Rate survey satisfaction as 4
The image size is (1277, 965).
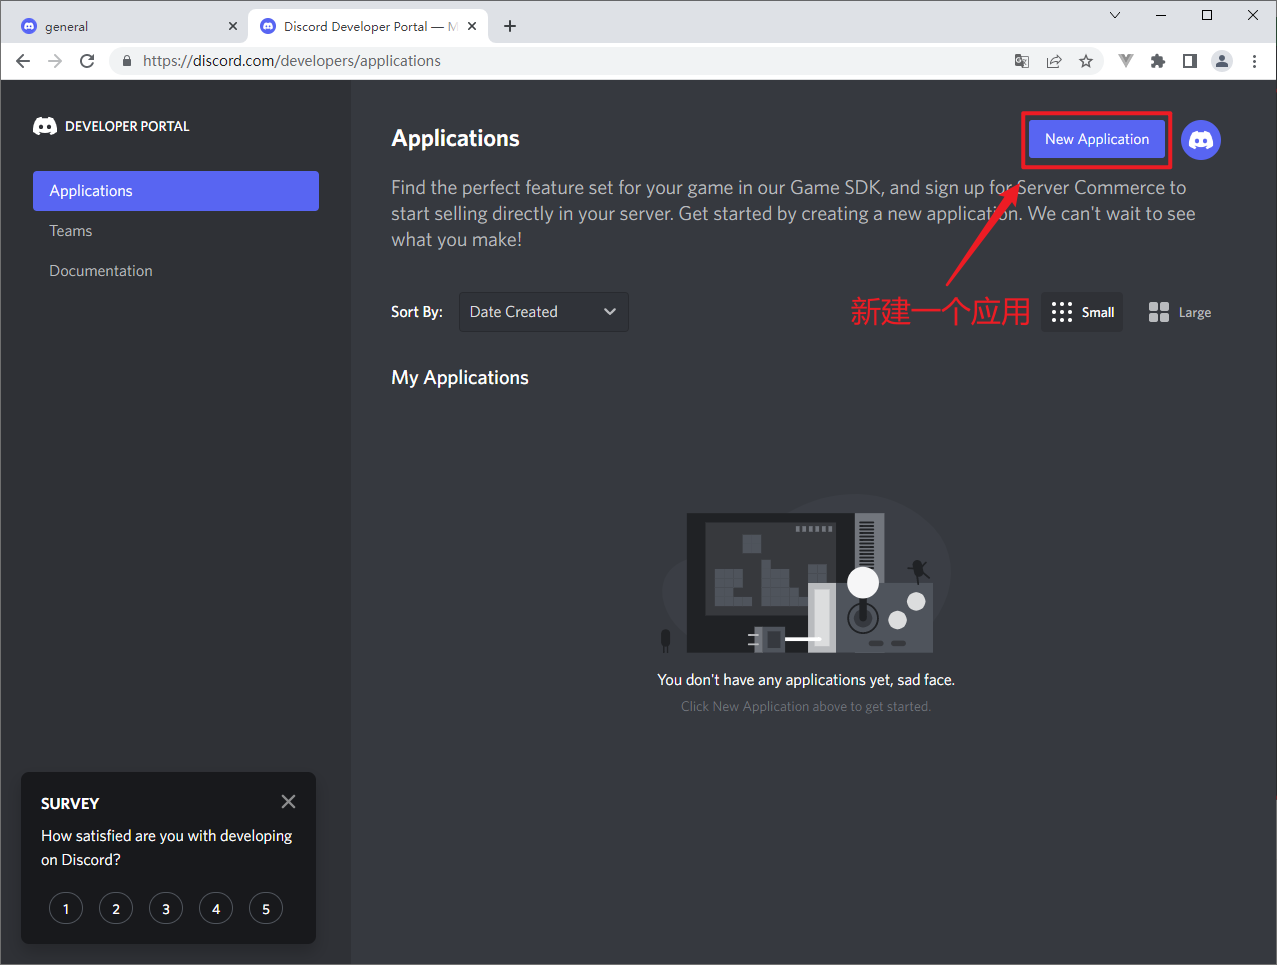click(x=216, y=909)
